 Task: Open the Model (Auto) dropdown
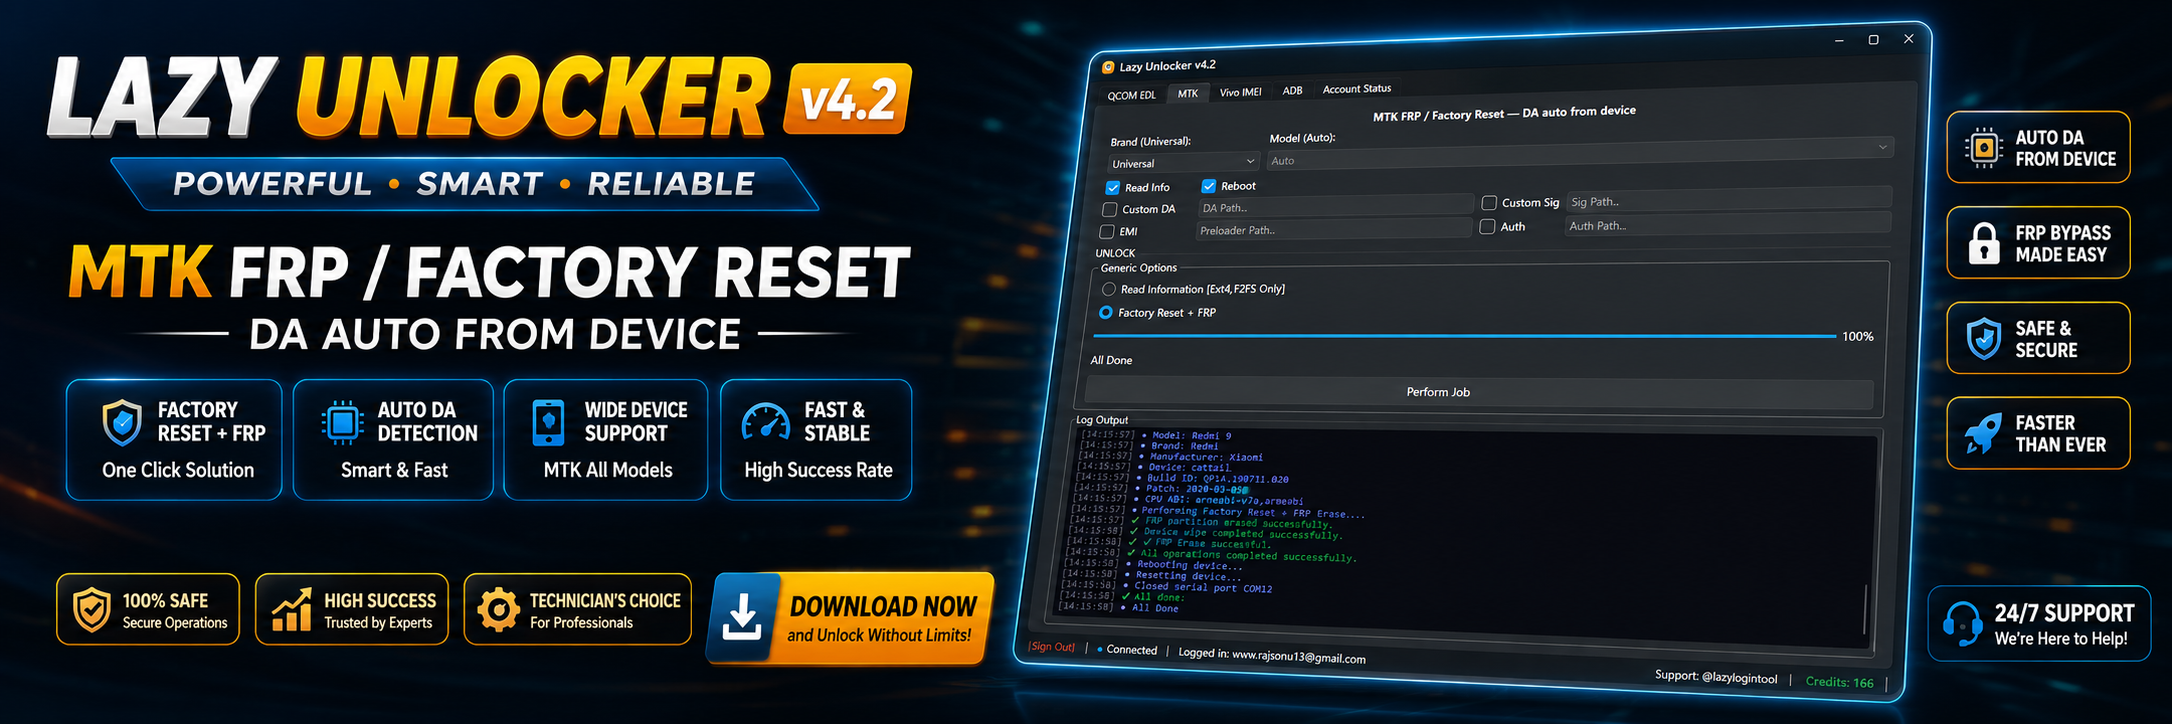point(1580,154)
